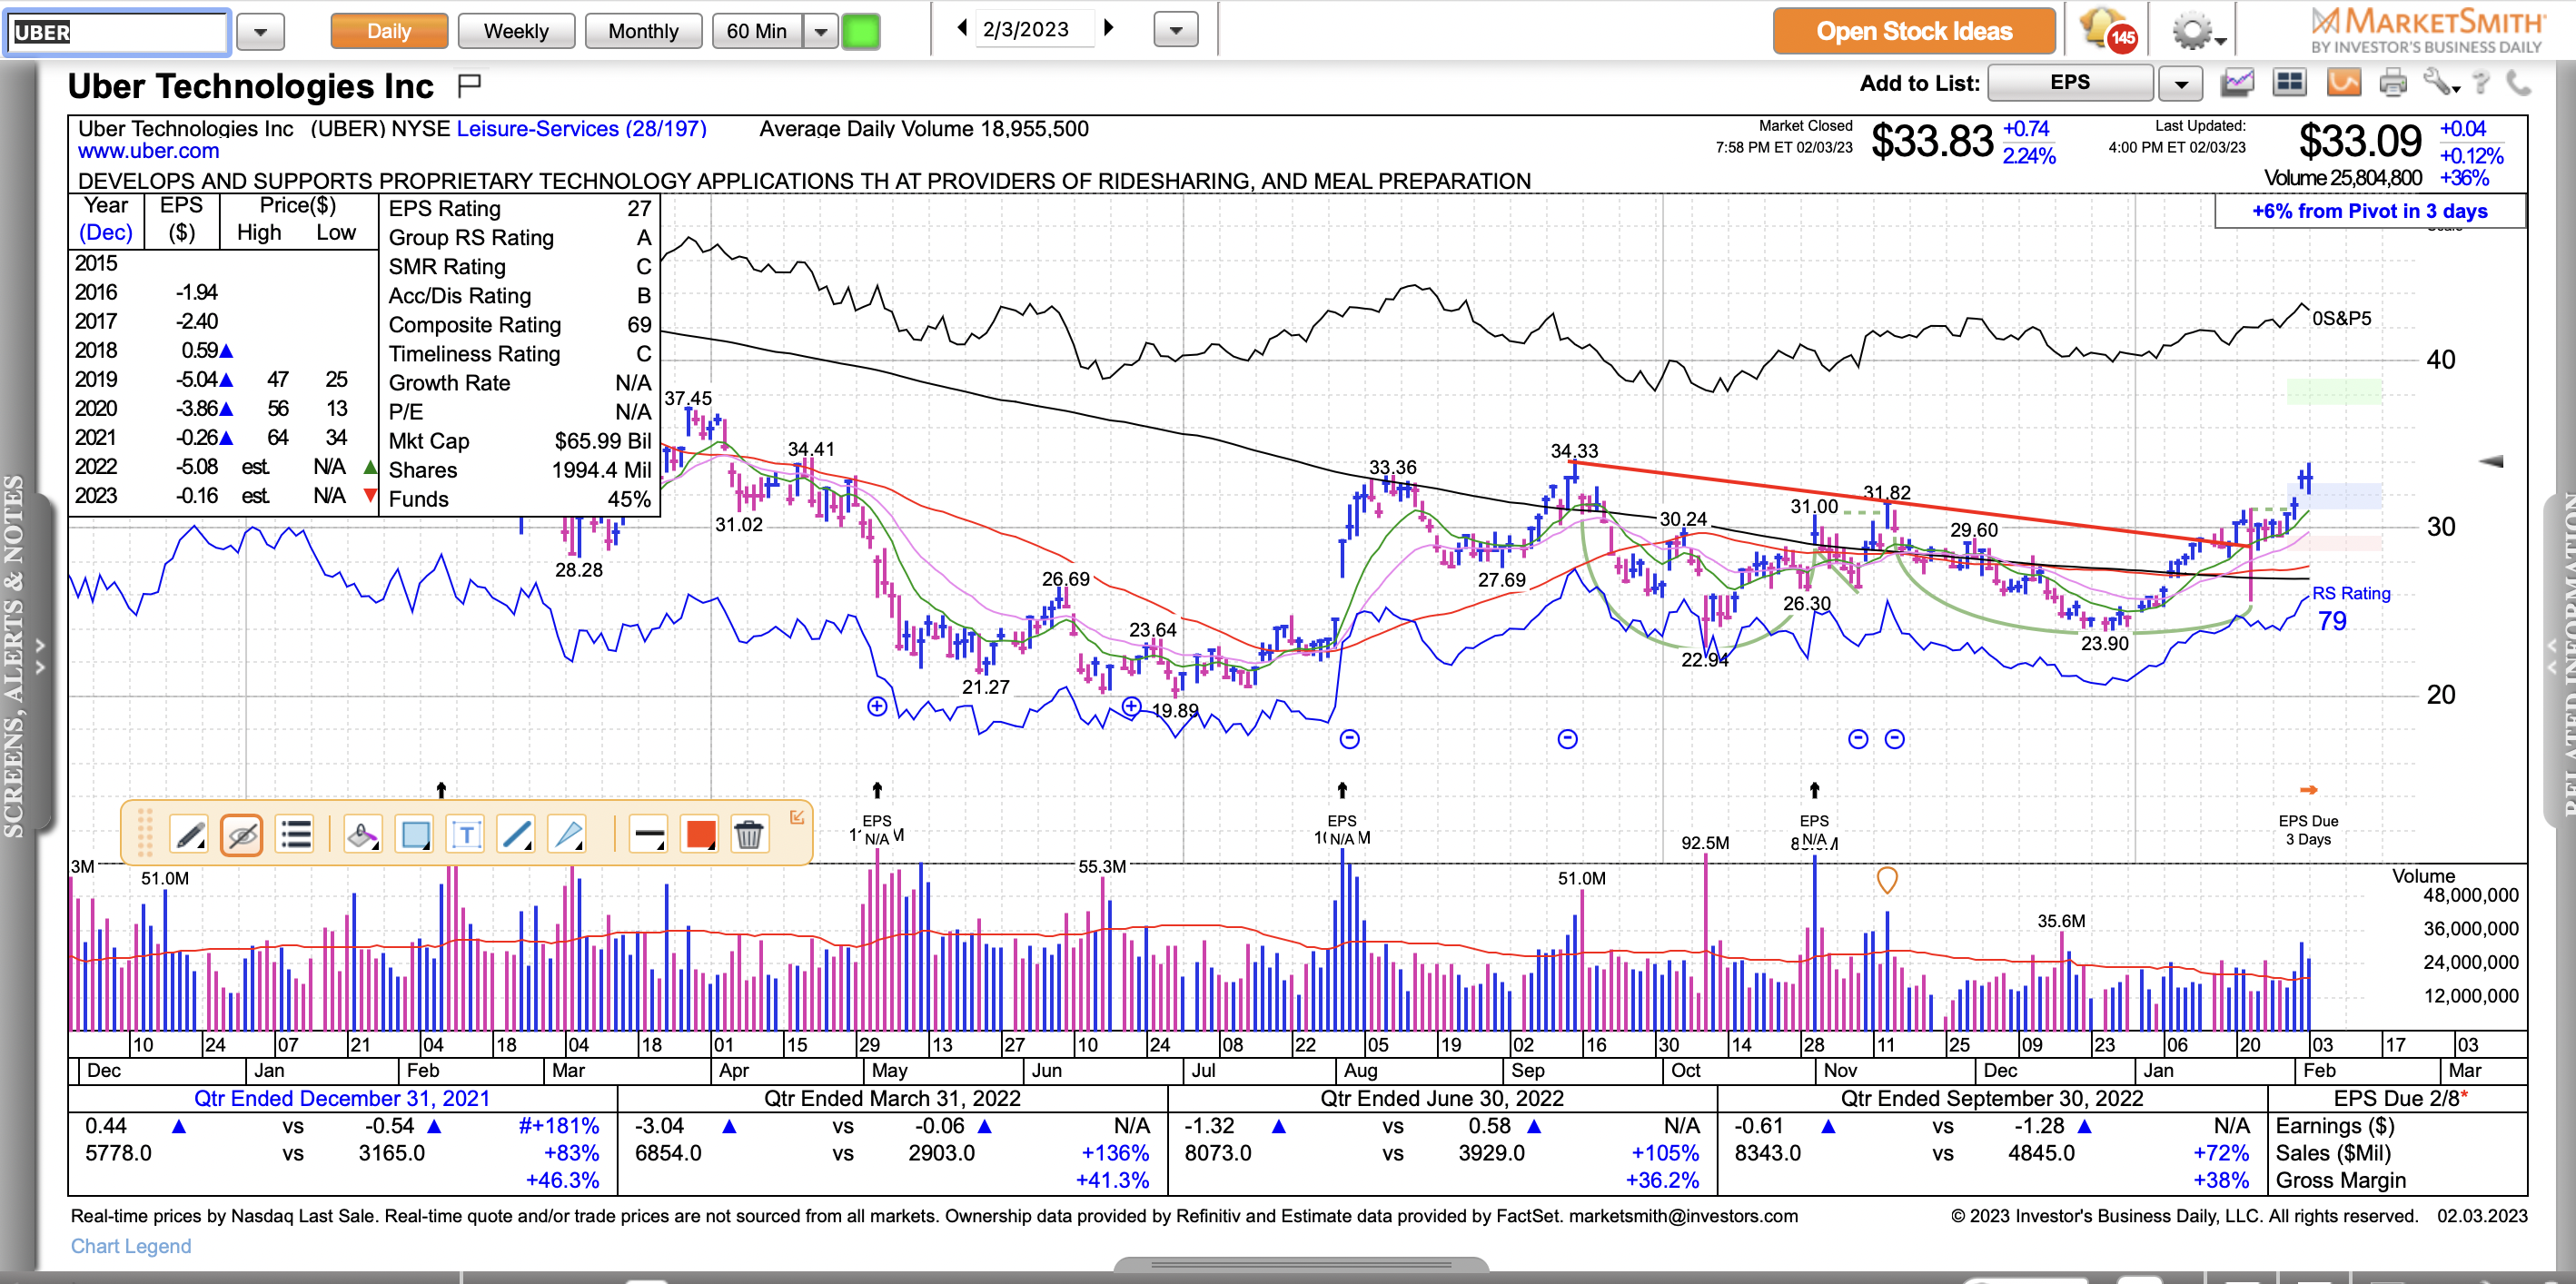Open the alerts bell with 145 badge
Viewport: 2576px width, 1284px height.
tap(2108, 29)
